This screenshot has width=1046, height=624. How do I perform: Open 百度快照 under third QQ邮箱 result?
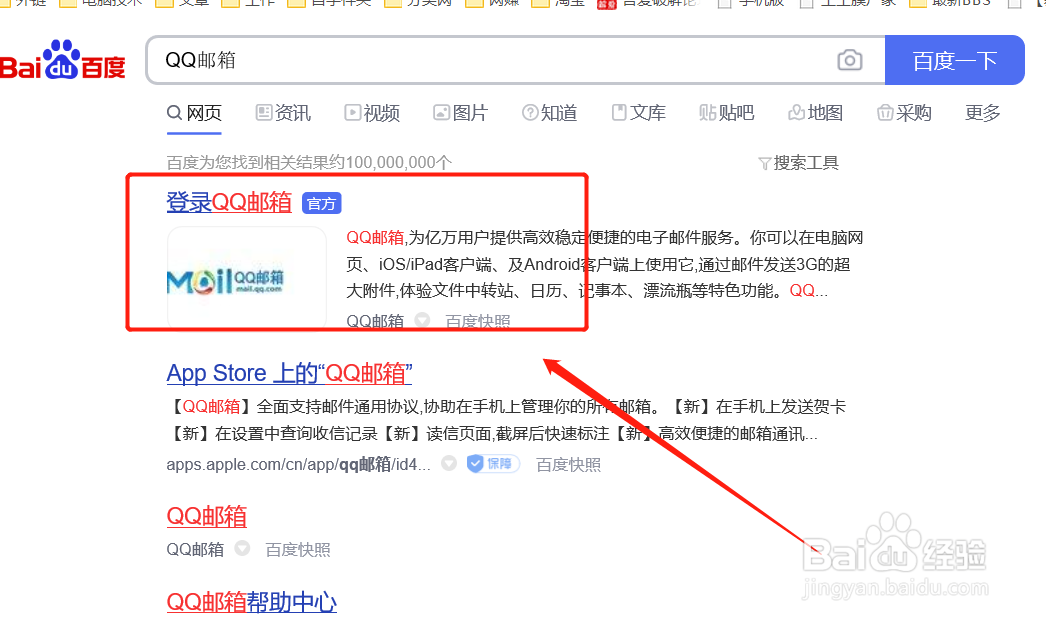(x=298, y=549)
